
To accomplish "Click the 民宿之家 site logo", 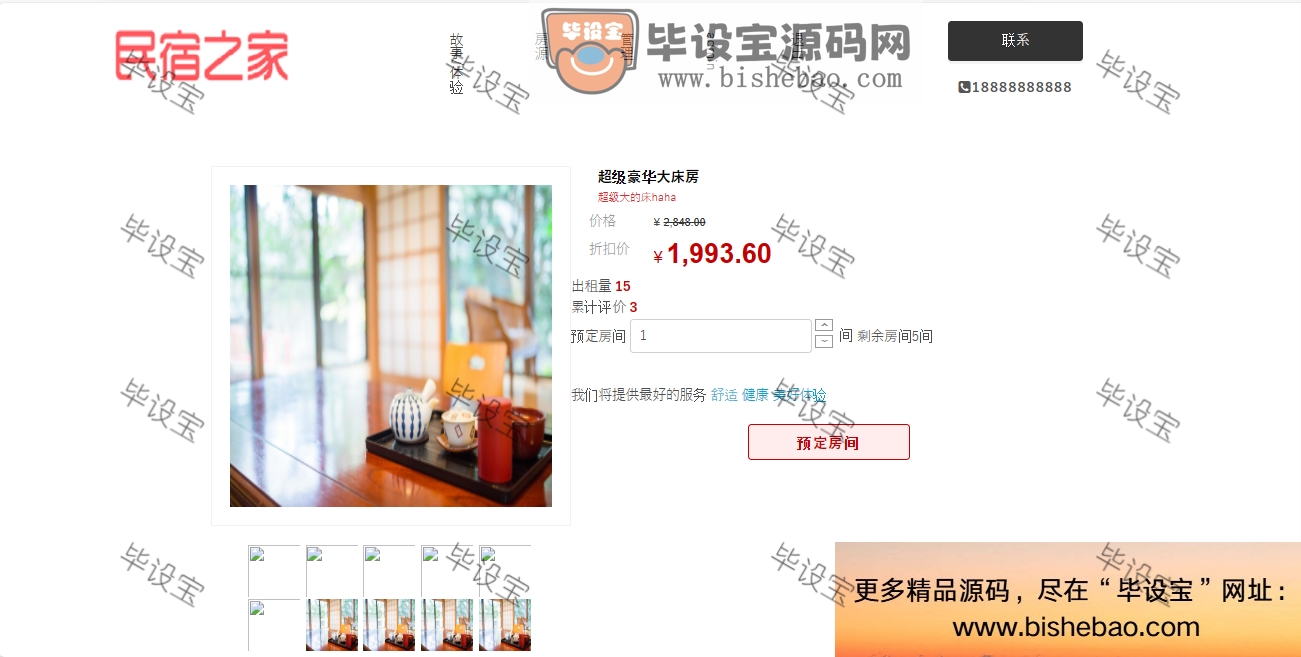I will pyautogui.click(x=202, y=55).
